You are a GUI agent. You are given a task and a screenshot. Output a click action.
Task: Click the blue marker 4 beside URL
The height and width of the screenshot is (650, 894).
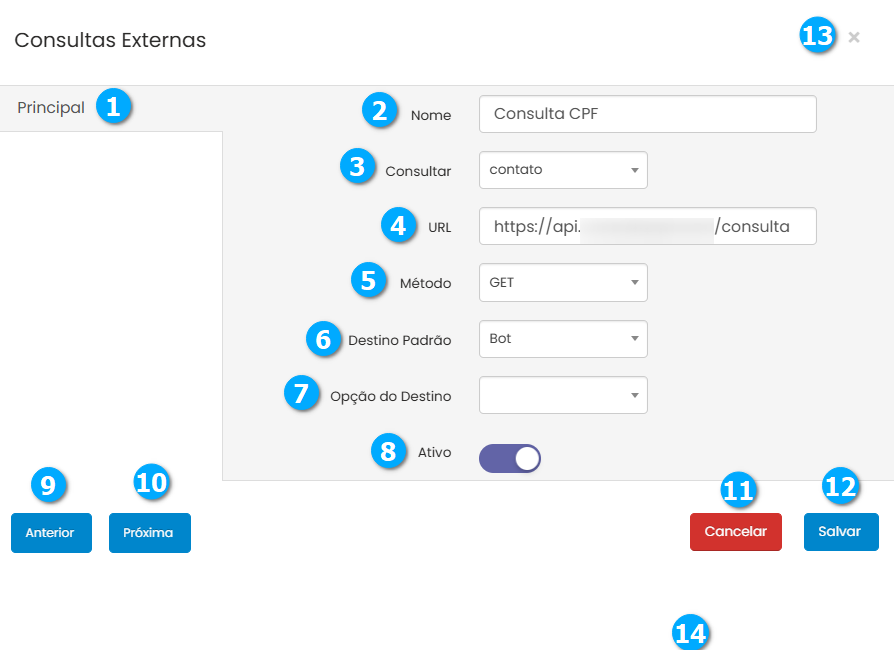399,224
